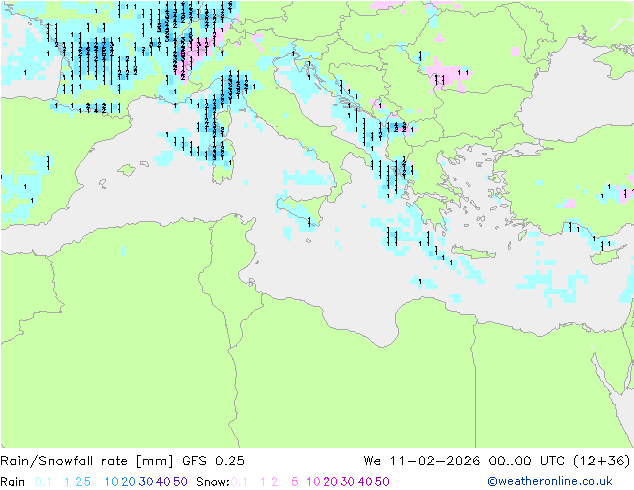
Task: Click the Cyprus island on map
Action: click(608, 255)
